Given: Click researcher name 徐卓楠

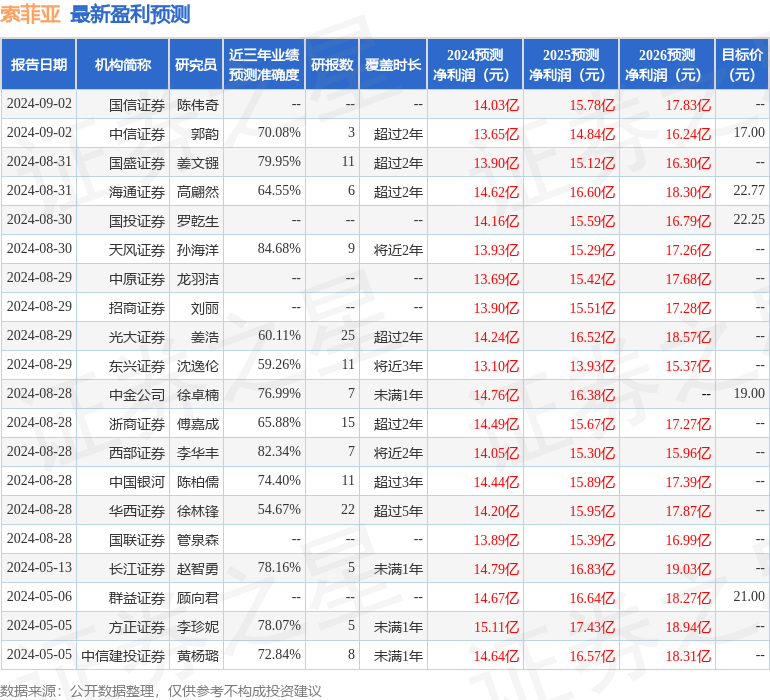Looking at the screenshot, I should (198, 395).
